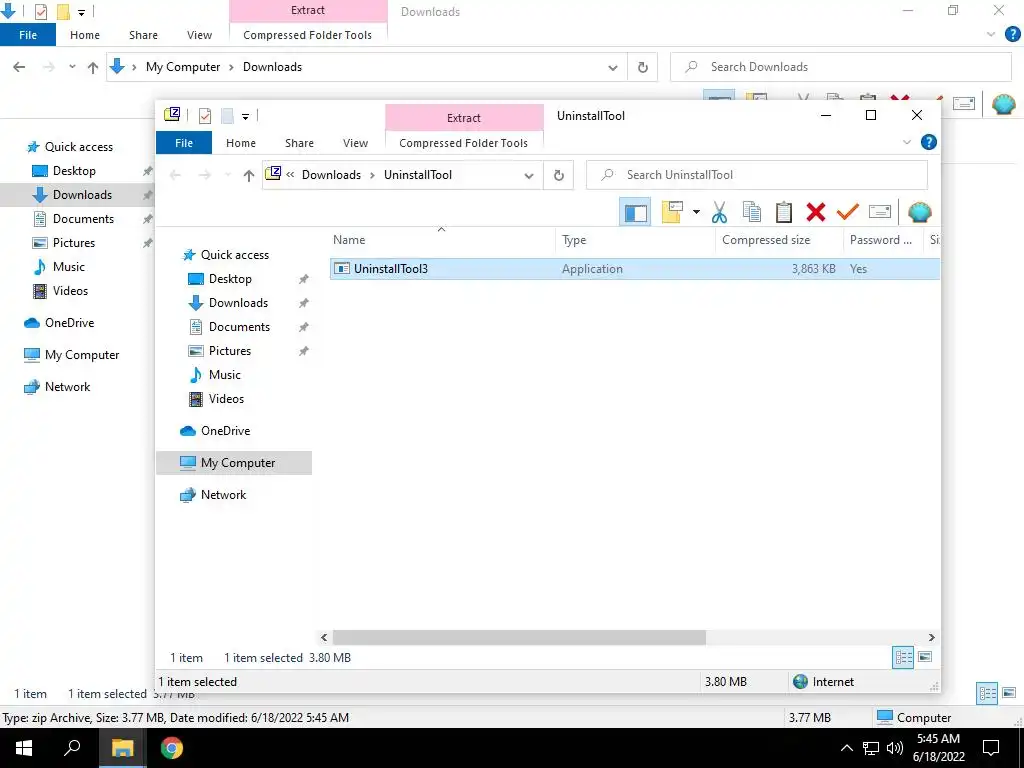Click the blue Help icon in UninstallTool window
Viewport: 1024px width, 768px height.
click(928, 142)
